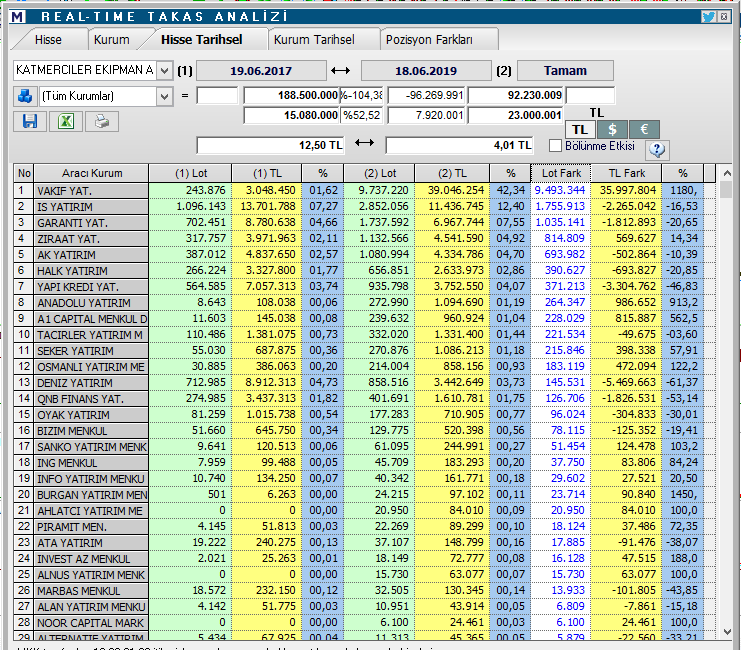Click the No column header
The image size is (741, 650).
pyautogui.click(x=24, y=173)
